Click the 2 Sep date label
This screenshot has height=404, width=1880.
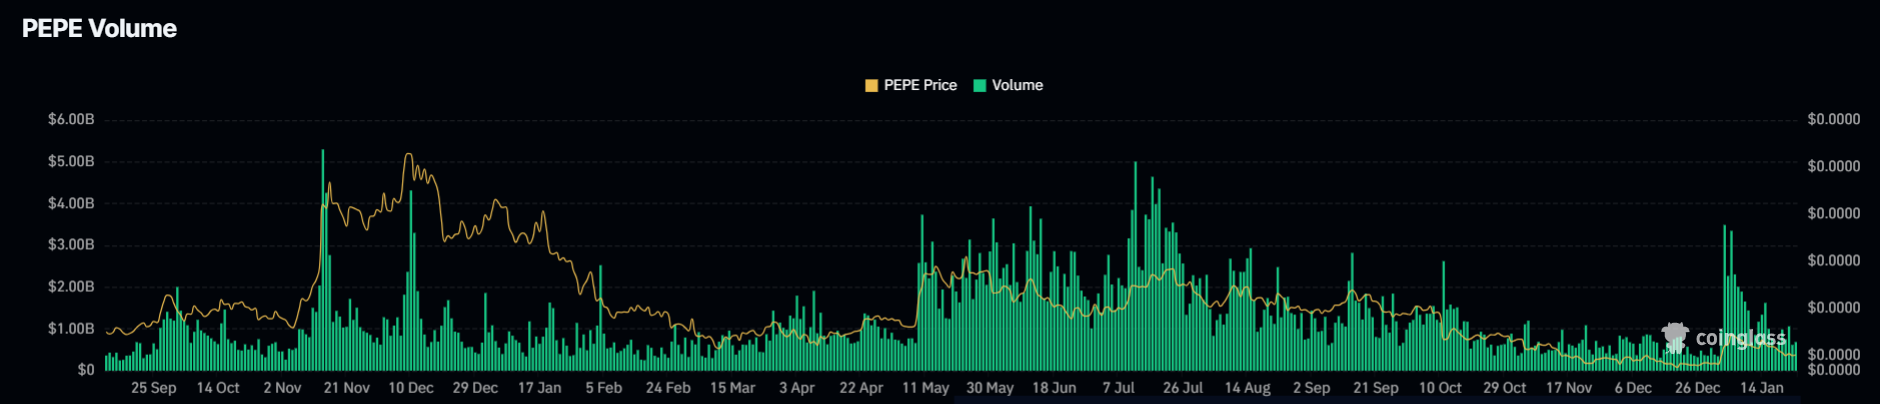(1312, 388)
